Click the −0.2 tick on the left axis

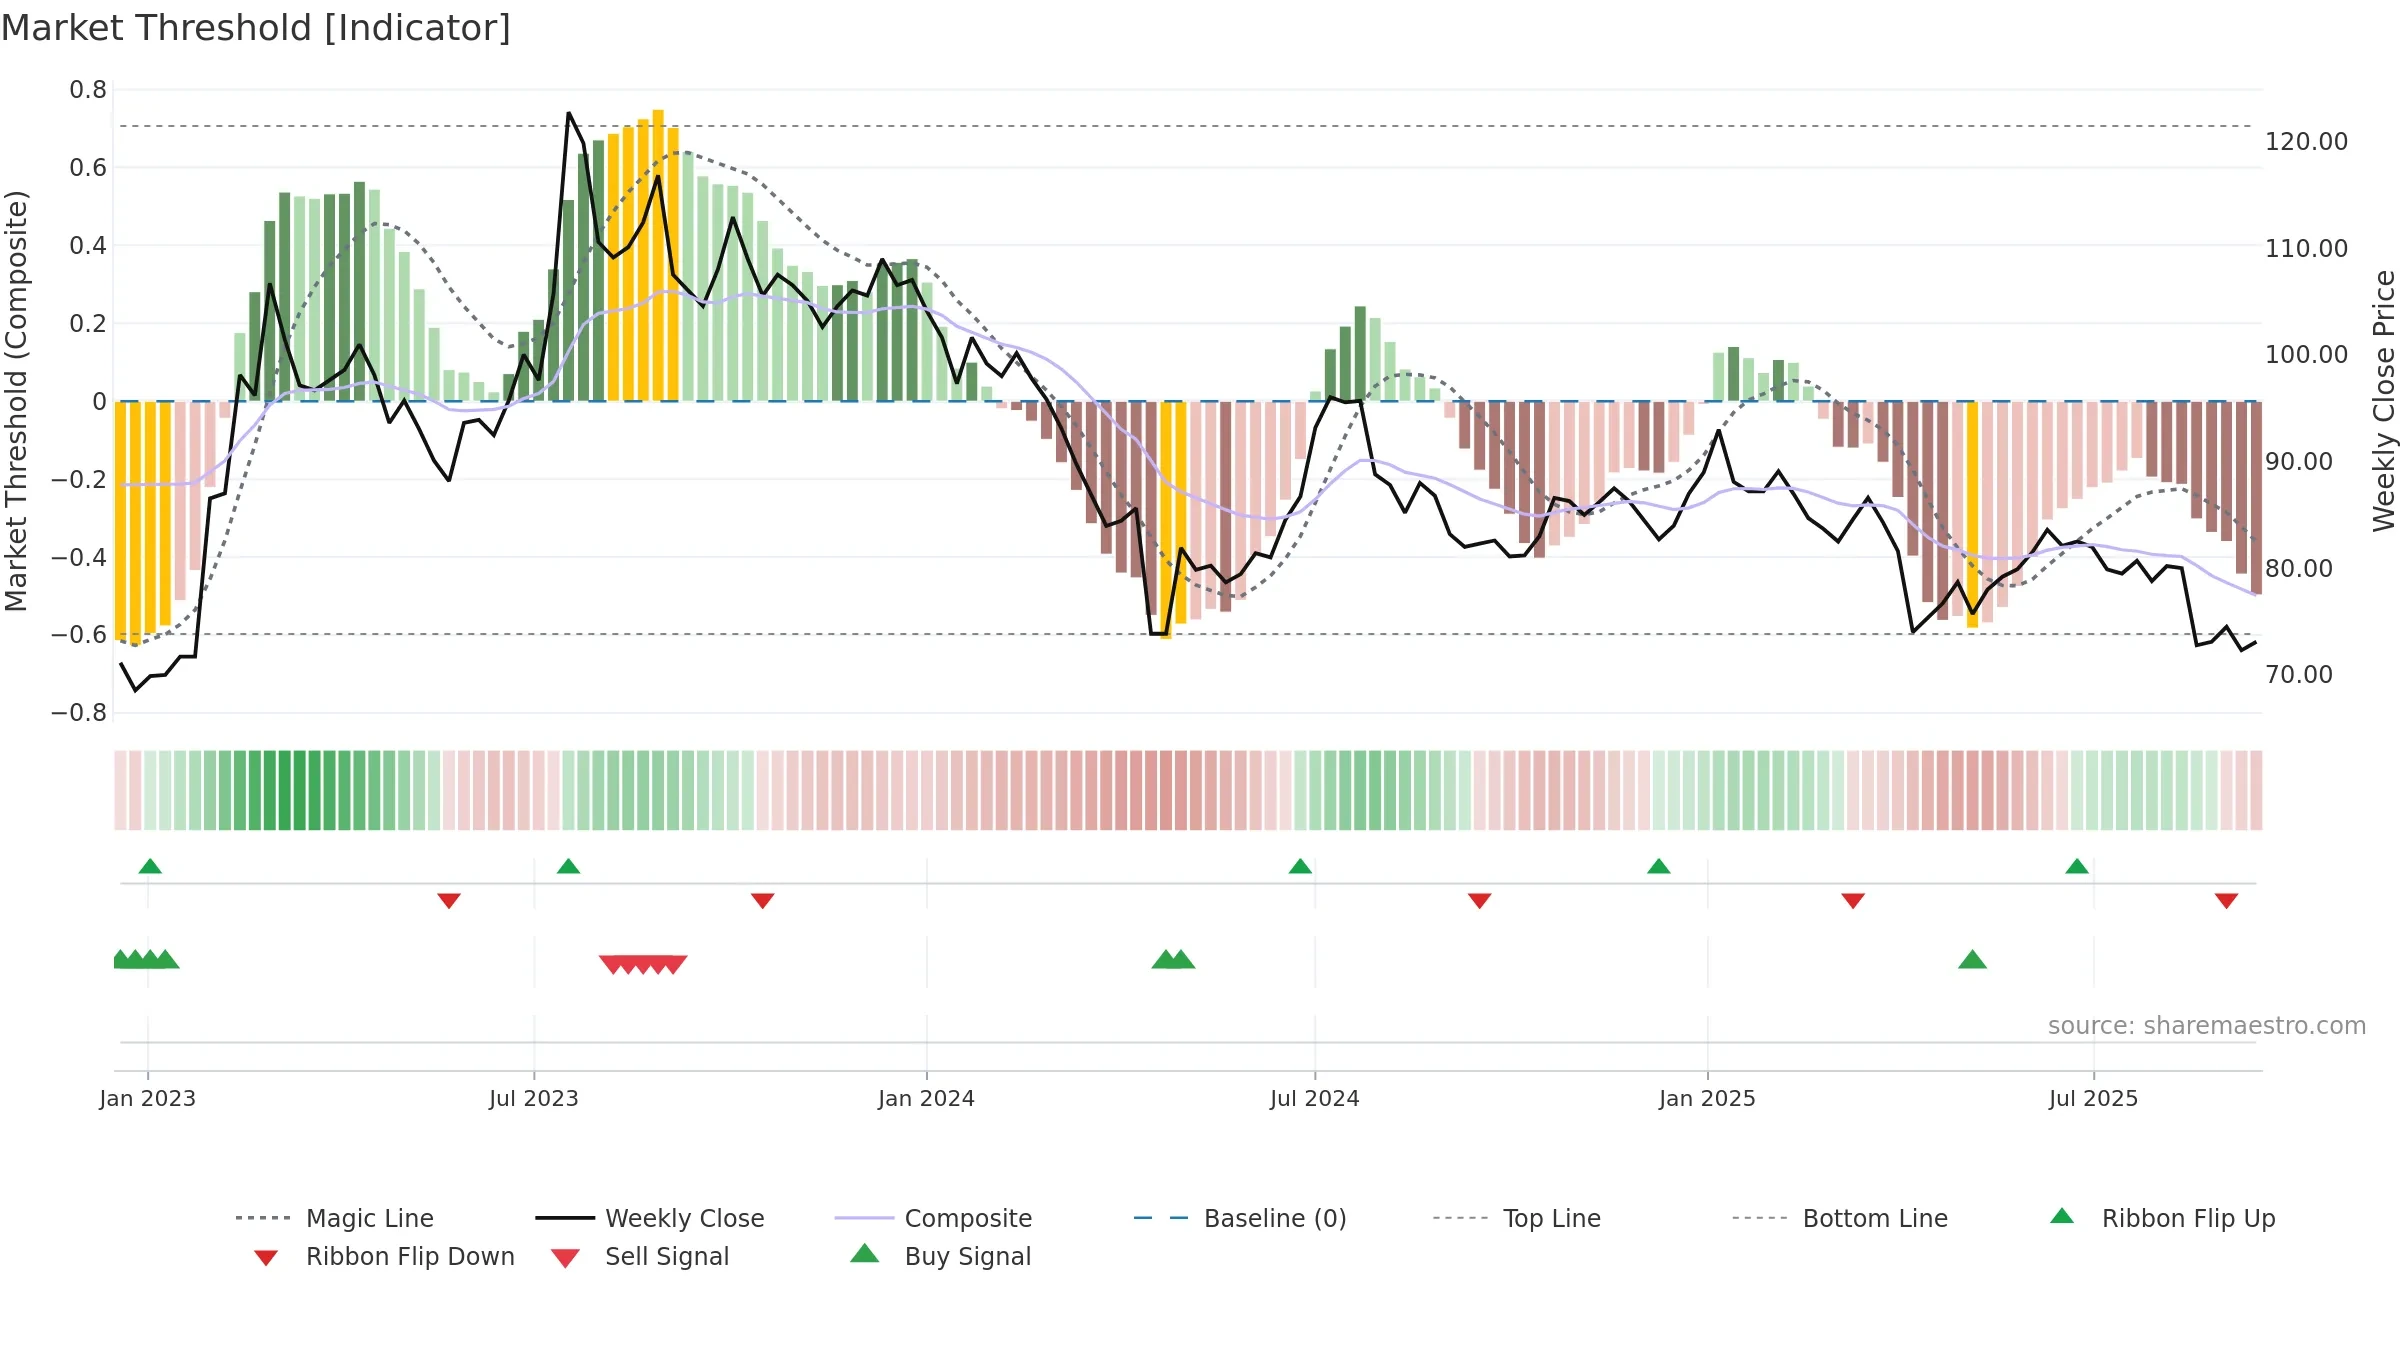point(79,479)
